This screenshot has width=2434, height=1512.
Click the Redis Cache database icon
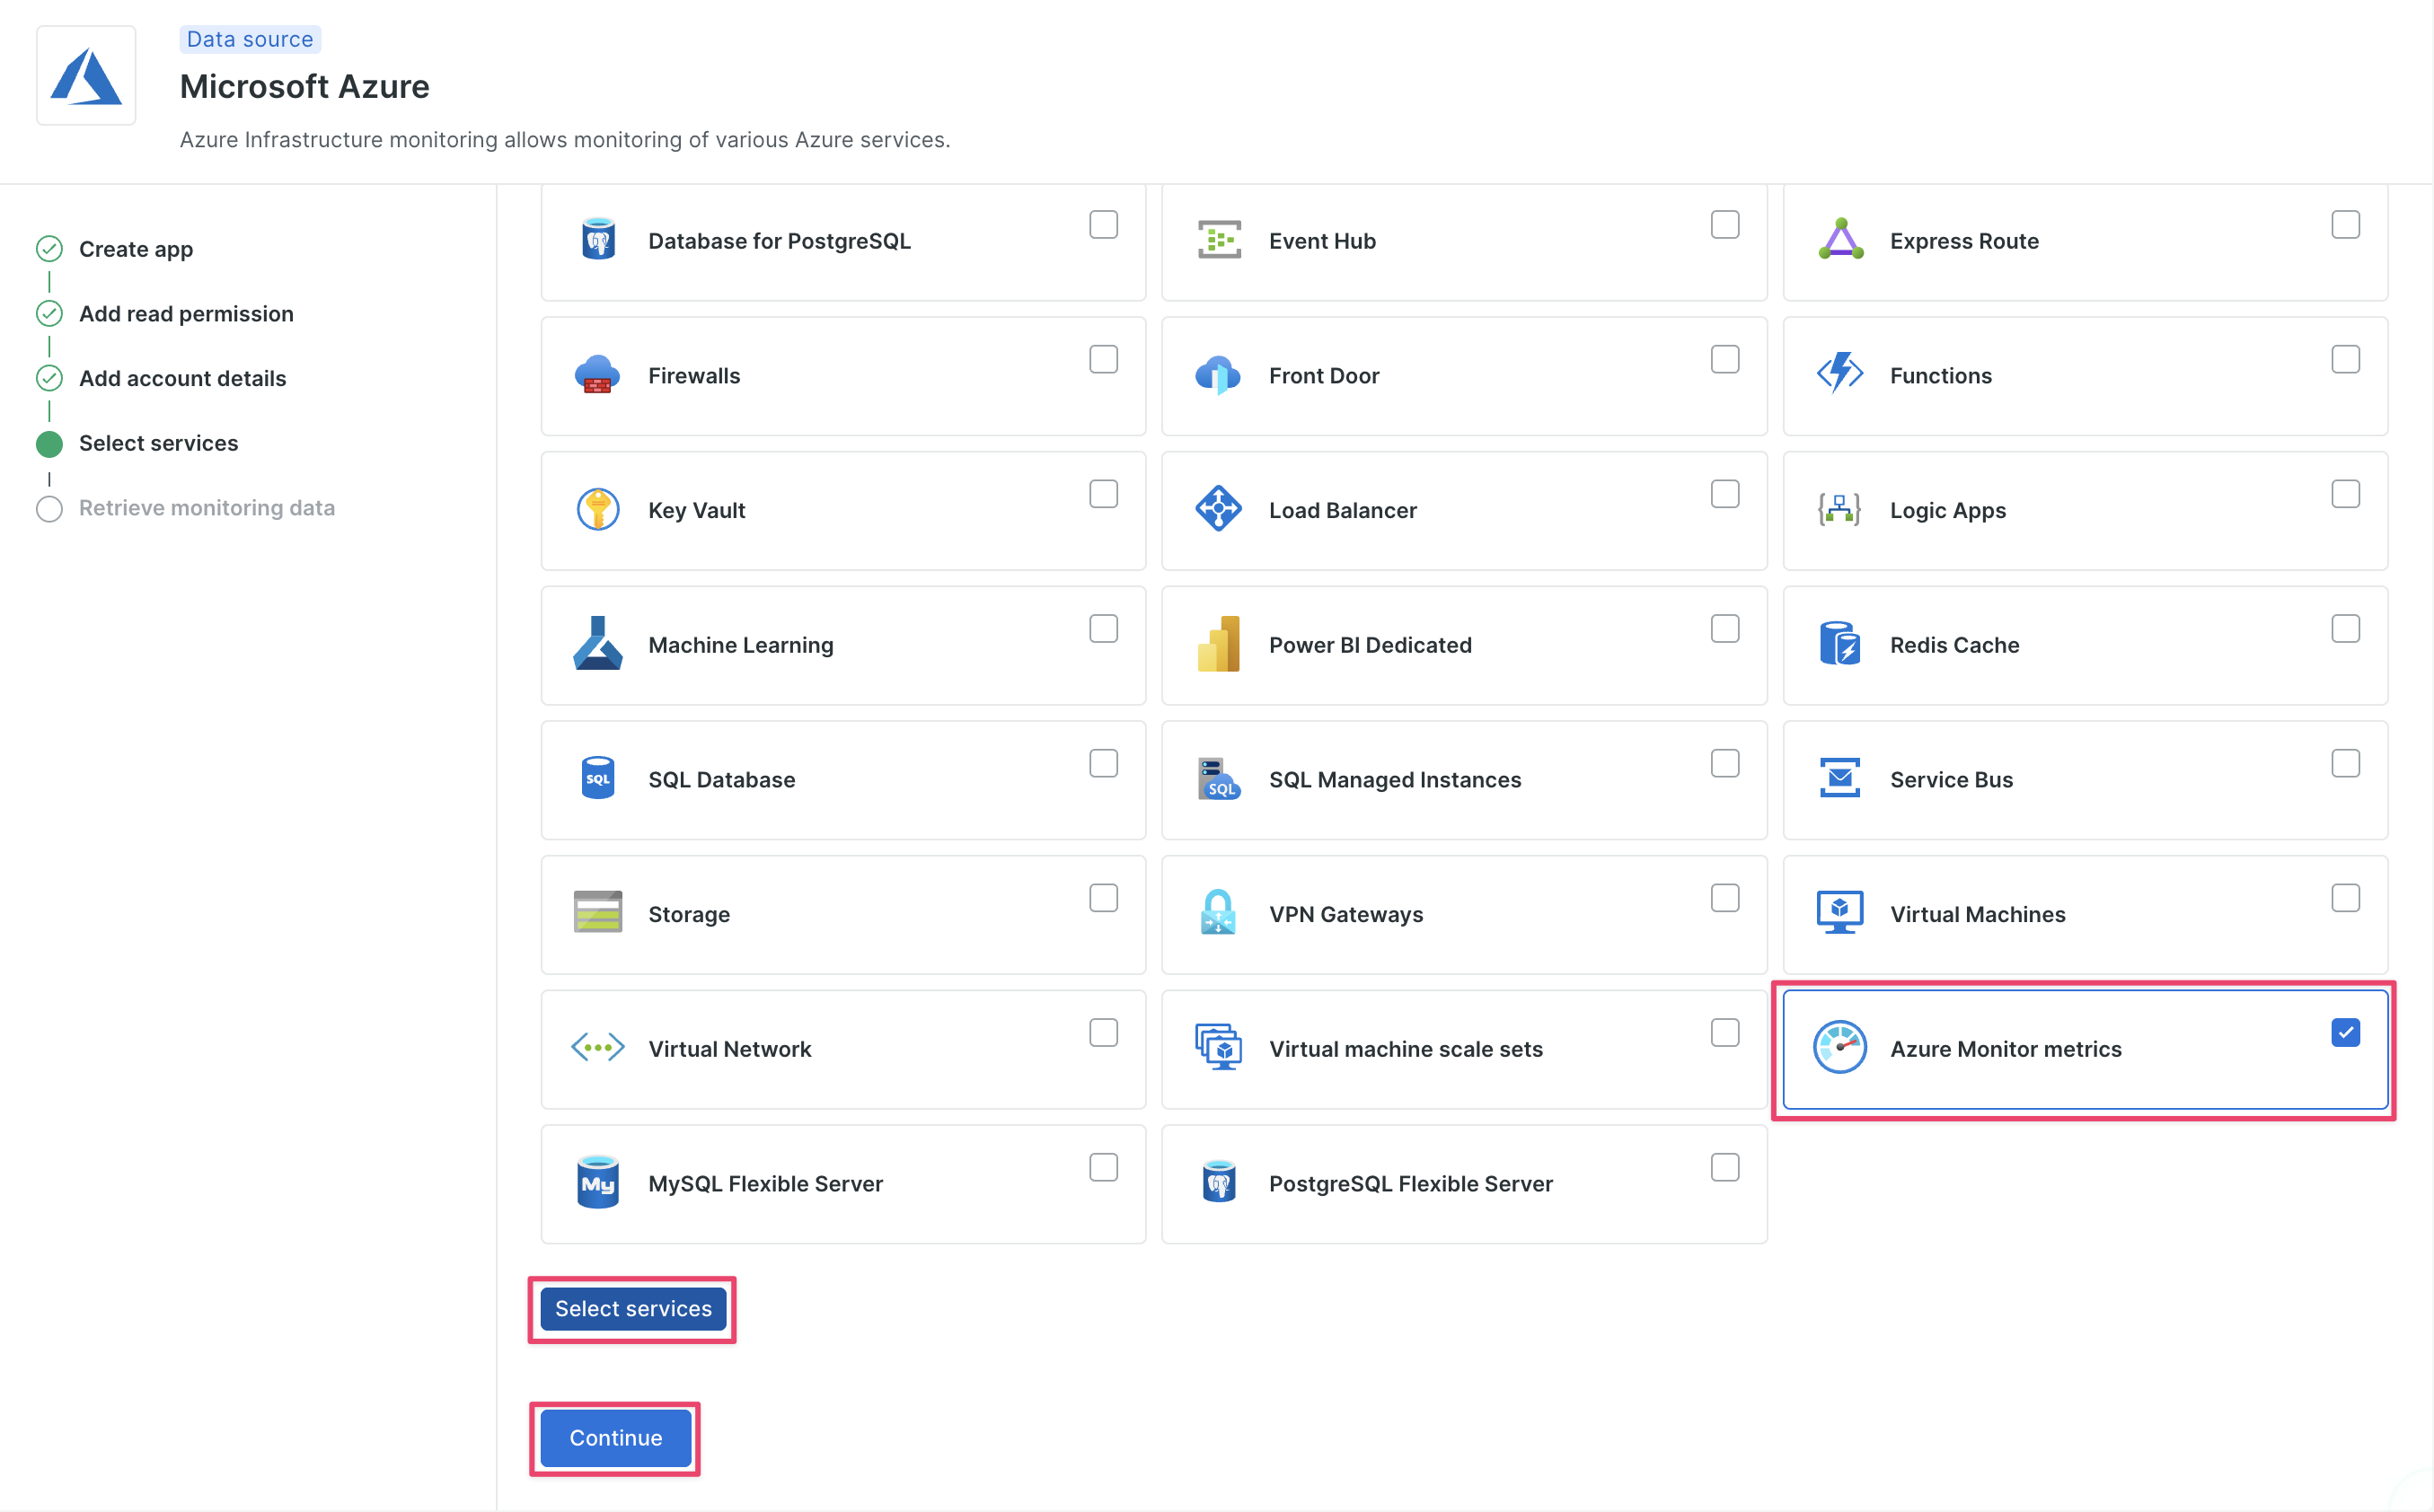click(x=1840, y=644)
